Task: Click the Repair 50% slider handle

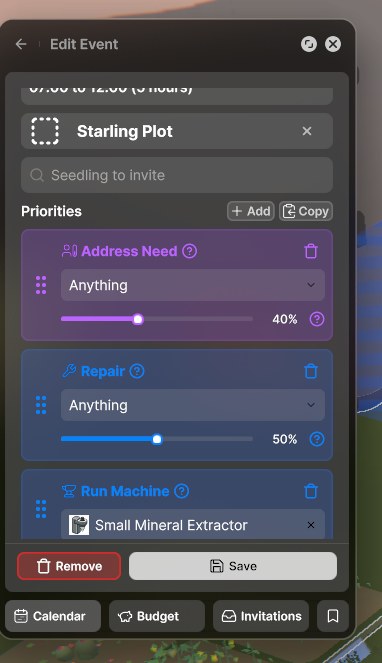Action: (157, 439)
